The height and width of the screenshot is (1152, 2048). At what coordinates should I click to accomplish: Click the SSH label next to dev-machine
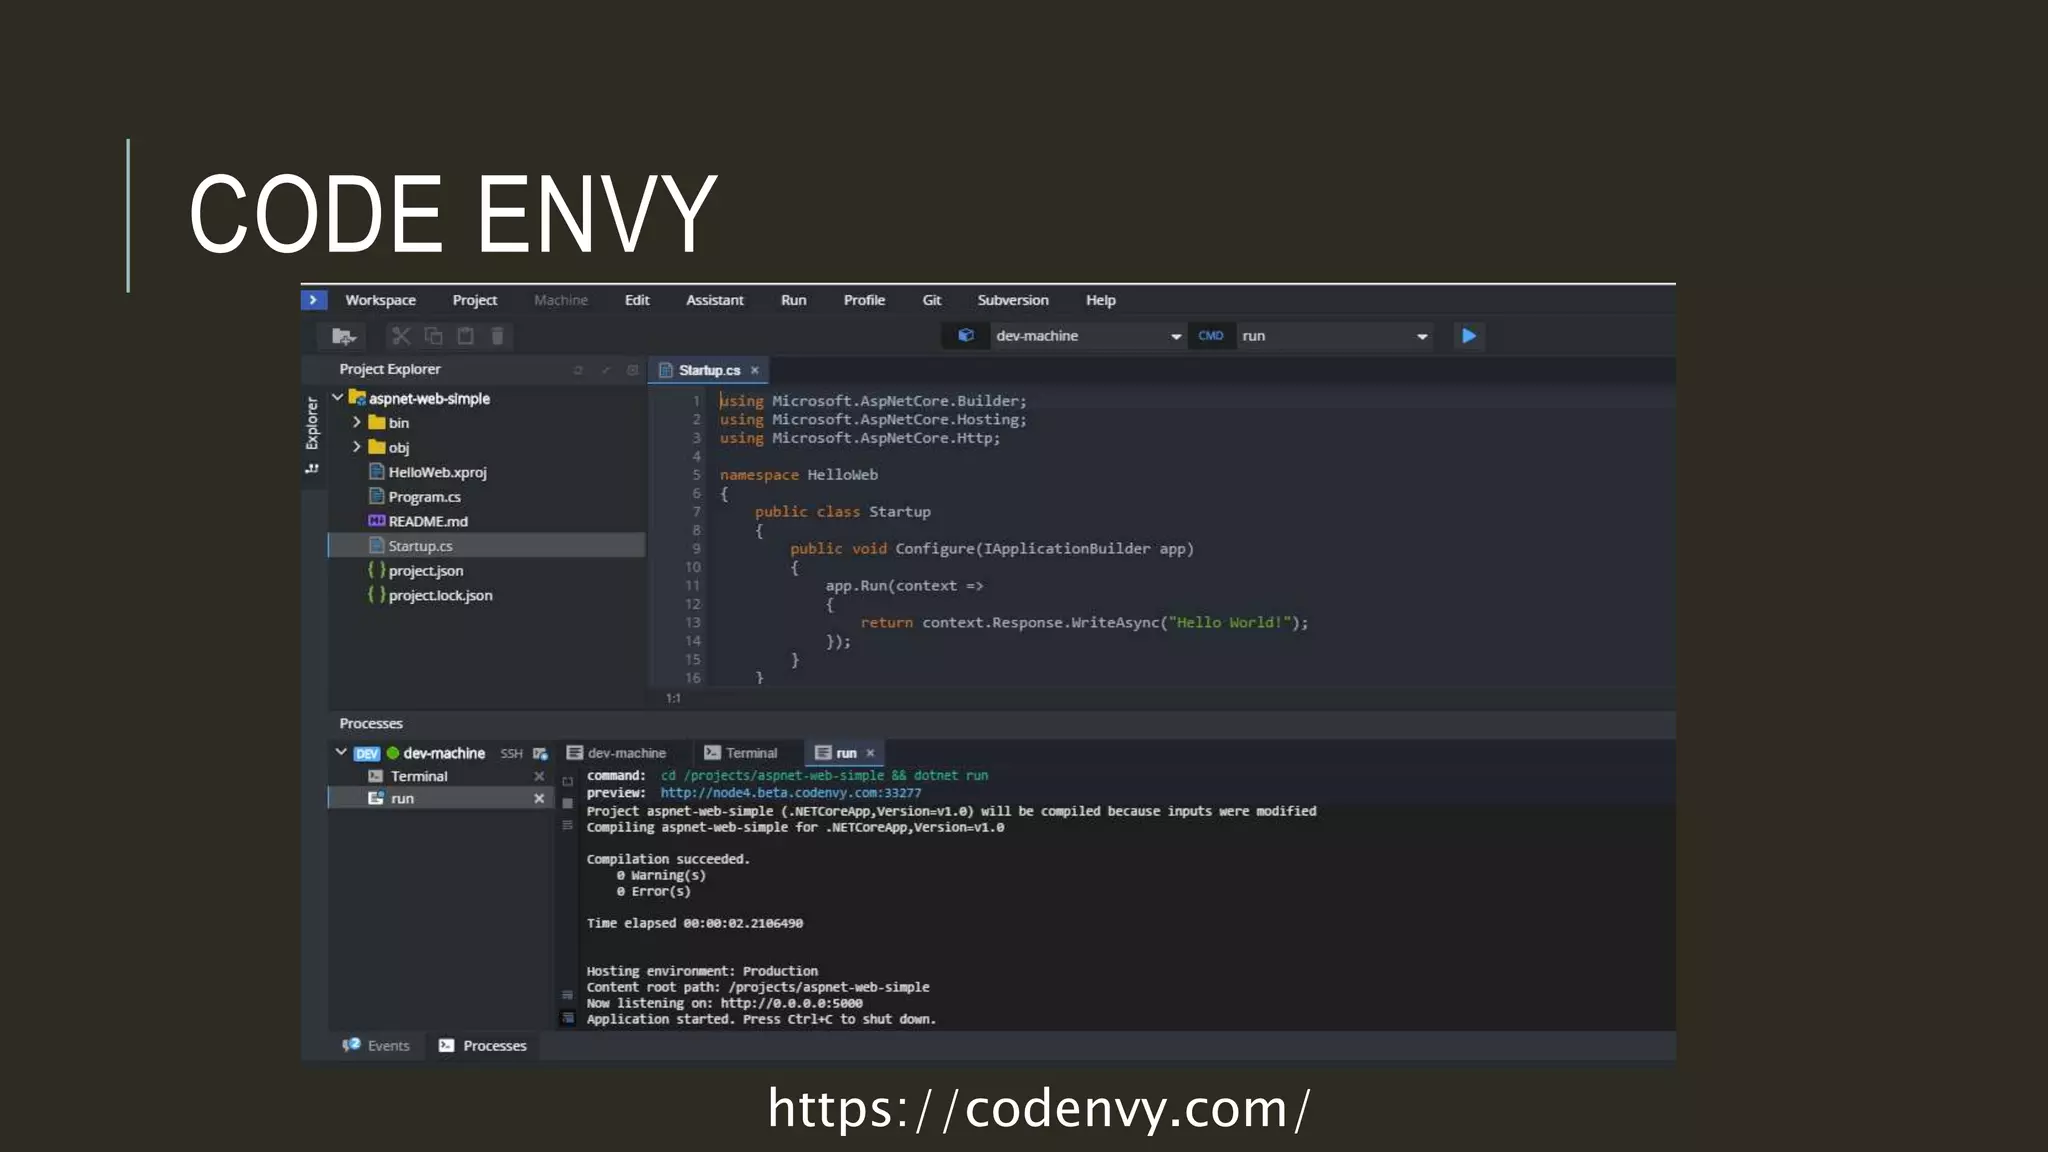point(511,754)
